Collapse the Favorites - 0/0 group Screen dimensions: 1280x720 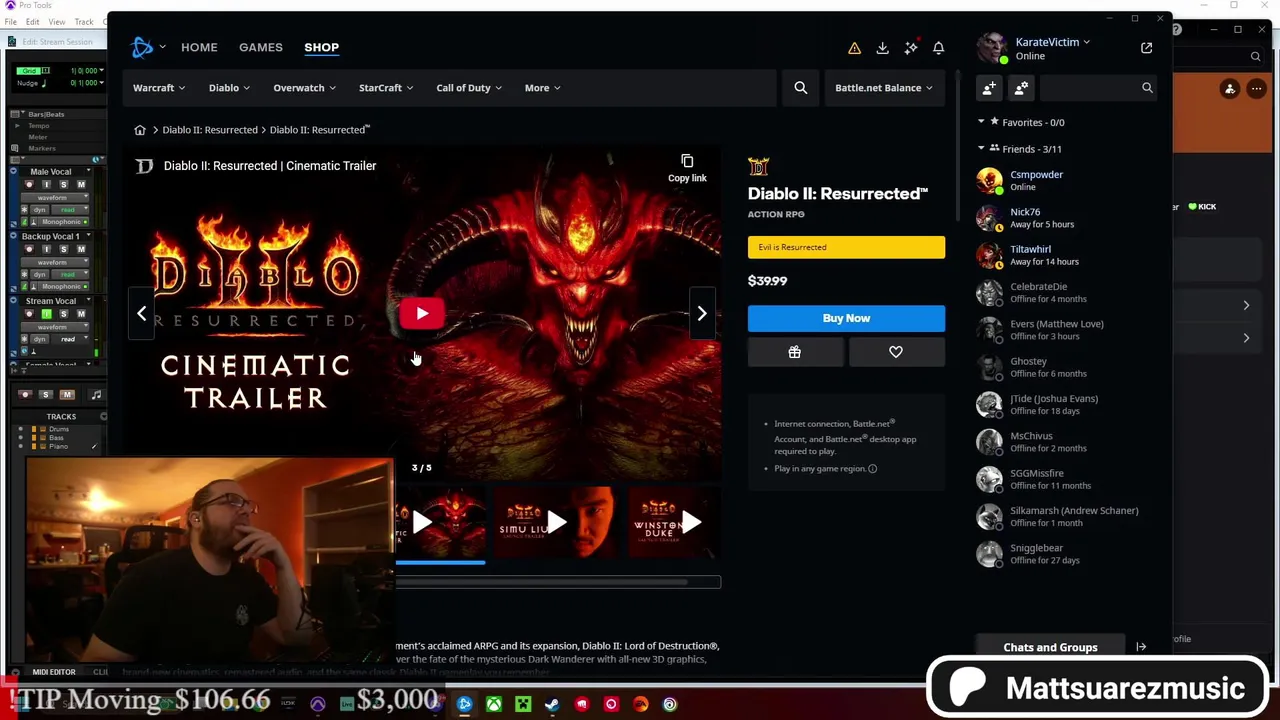click(981, 122)
